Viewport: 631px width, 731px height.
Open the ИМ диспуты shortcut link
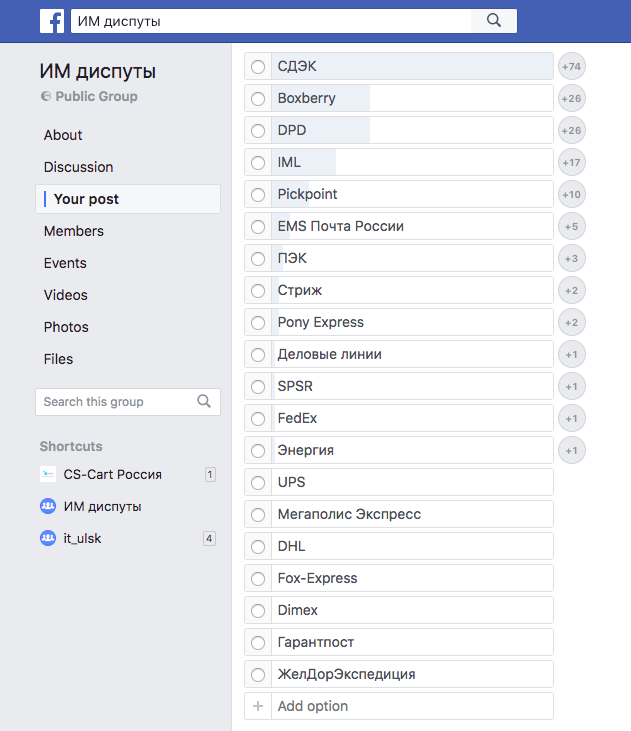(102, 506)
